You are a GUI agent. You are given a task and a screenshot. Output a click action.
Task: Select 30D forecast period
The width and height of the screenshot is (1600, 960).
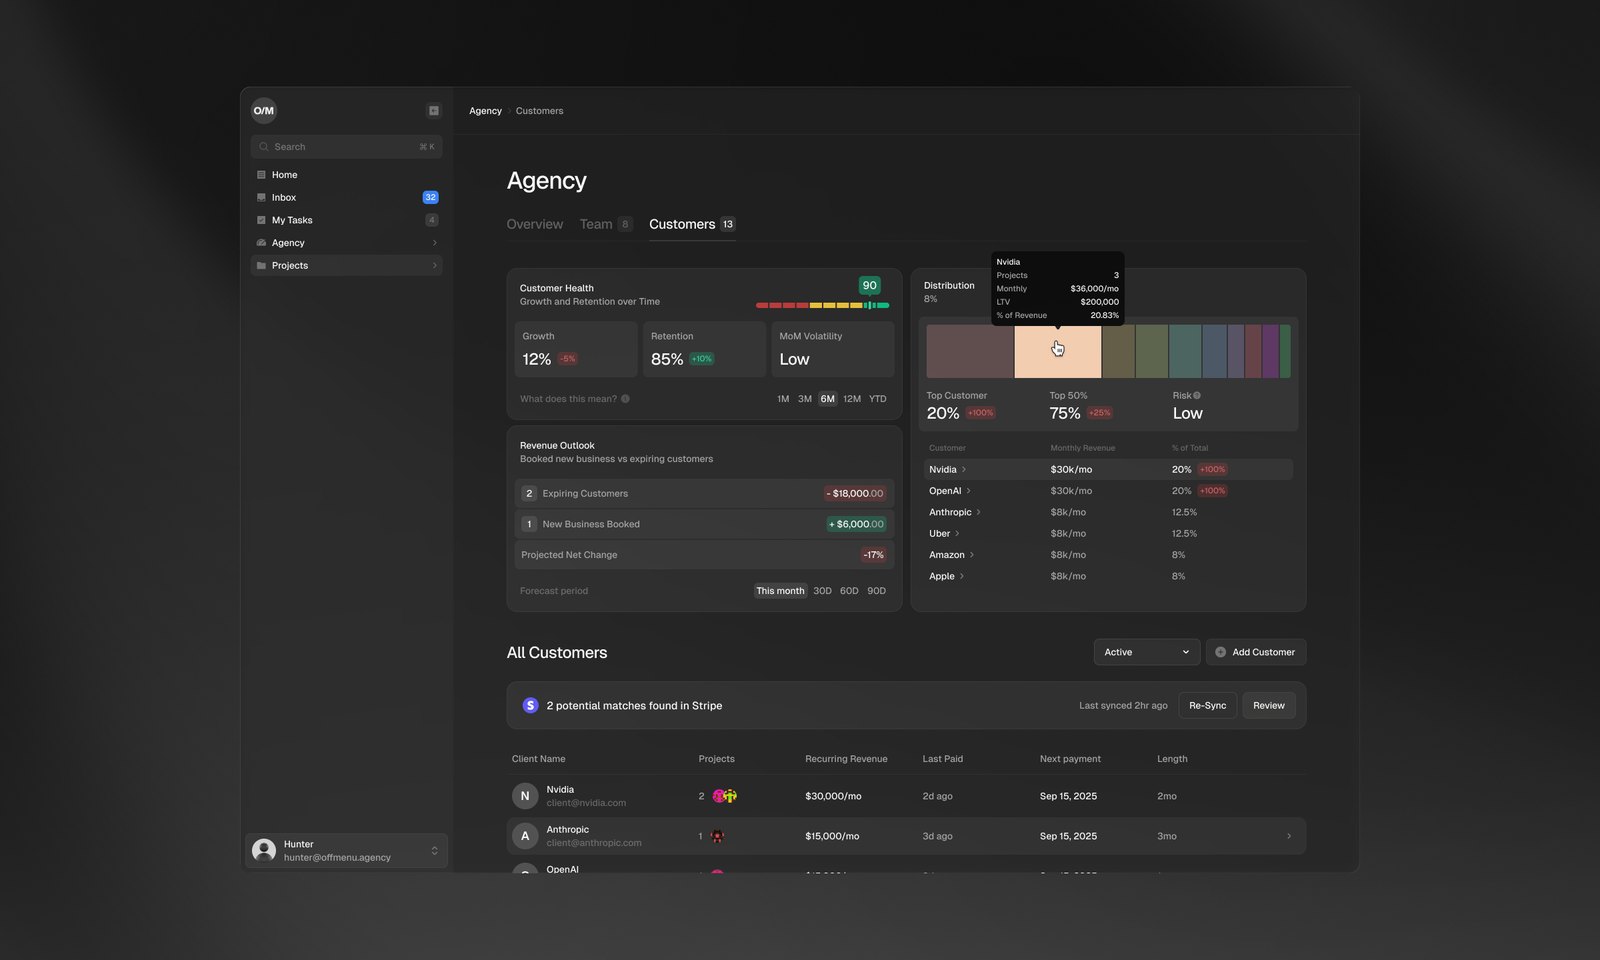[x=822, y=591]
